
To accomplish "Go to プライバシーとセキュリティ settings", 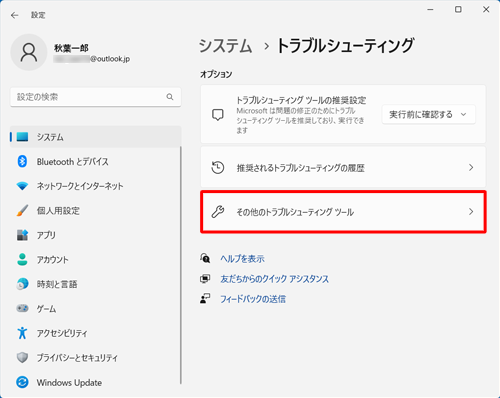I will tap(95, 358).
